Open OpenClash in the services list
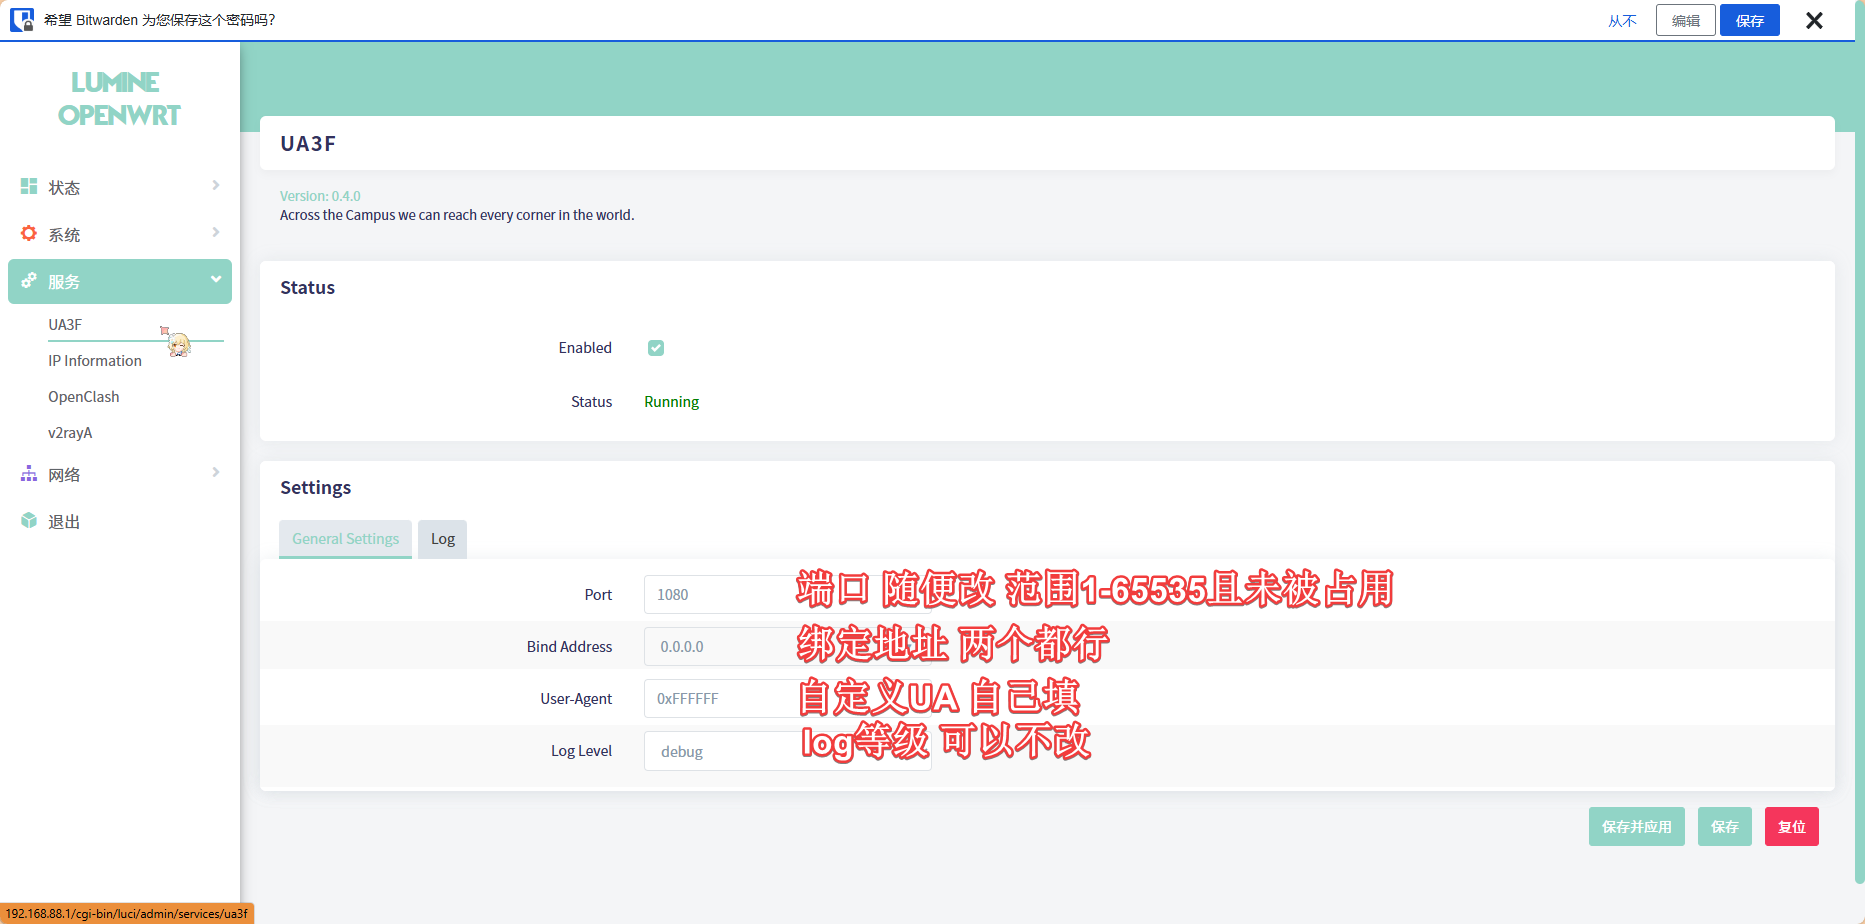Image resolution: width=1865 pixels, height=924 pixels. tap(84, 397)
